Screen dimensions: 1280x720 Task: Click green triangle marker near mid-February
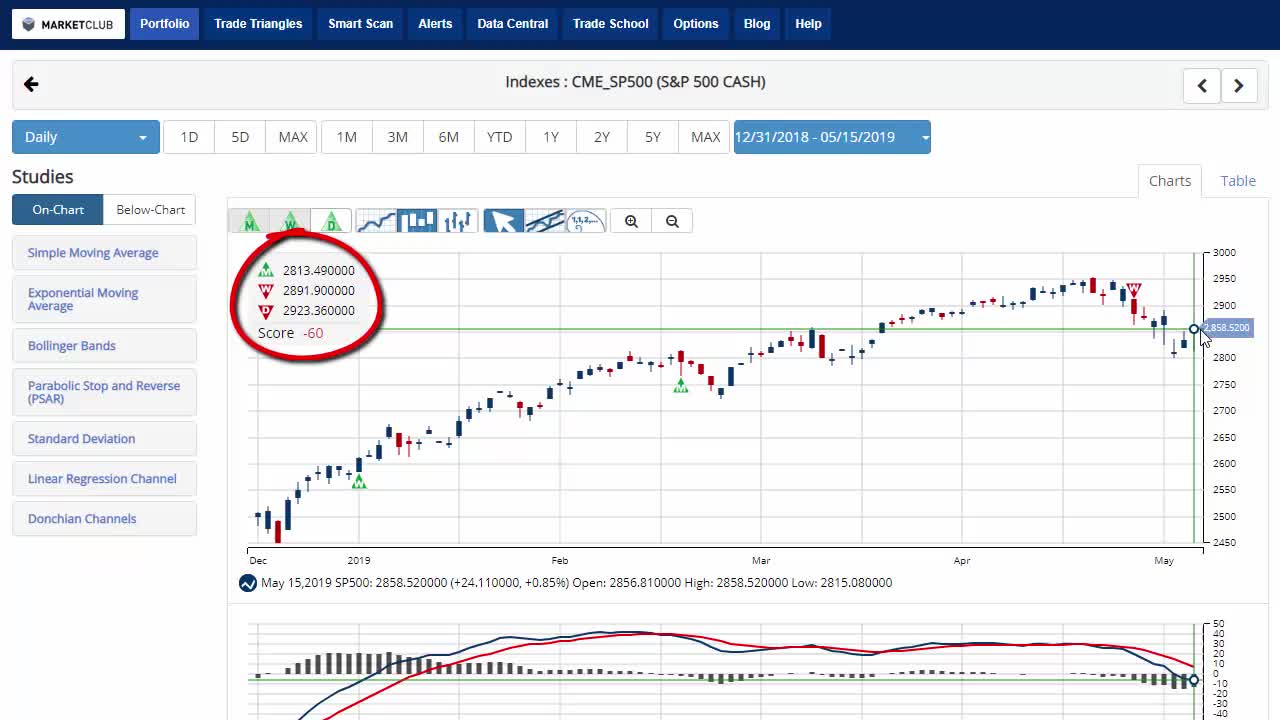click(681, 386)
